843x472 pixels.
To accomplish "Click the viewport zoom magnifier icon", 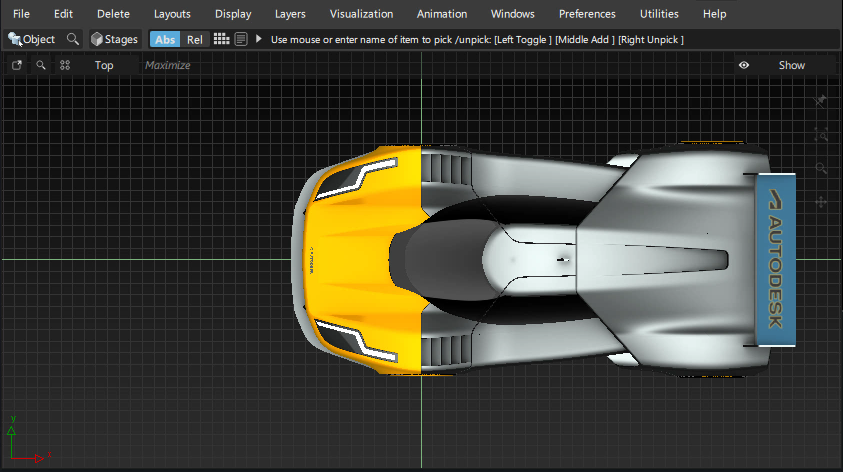I will pos(41,65).
